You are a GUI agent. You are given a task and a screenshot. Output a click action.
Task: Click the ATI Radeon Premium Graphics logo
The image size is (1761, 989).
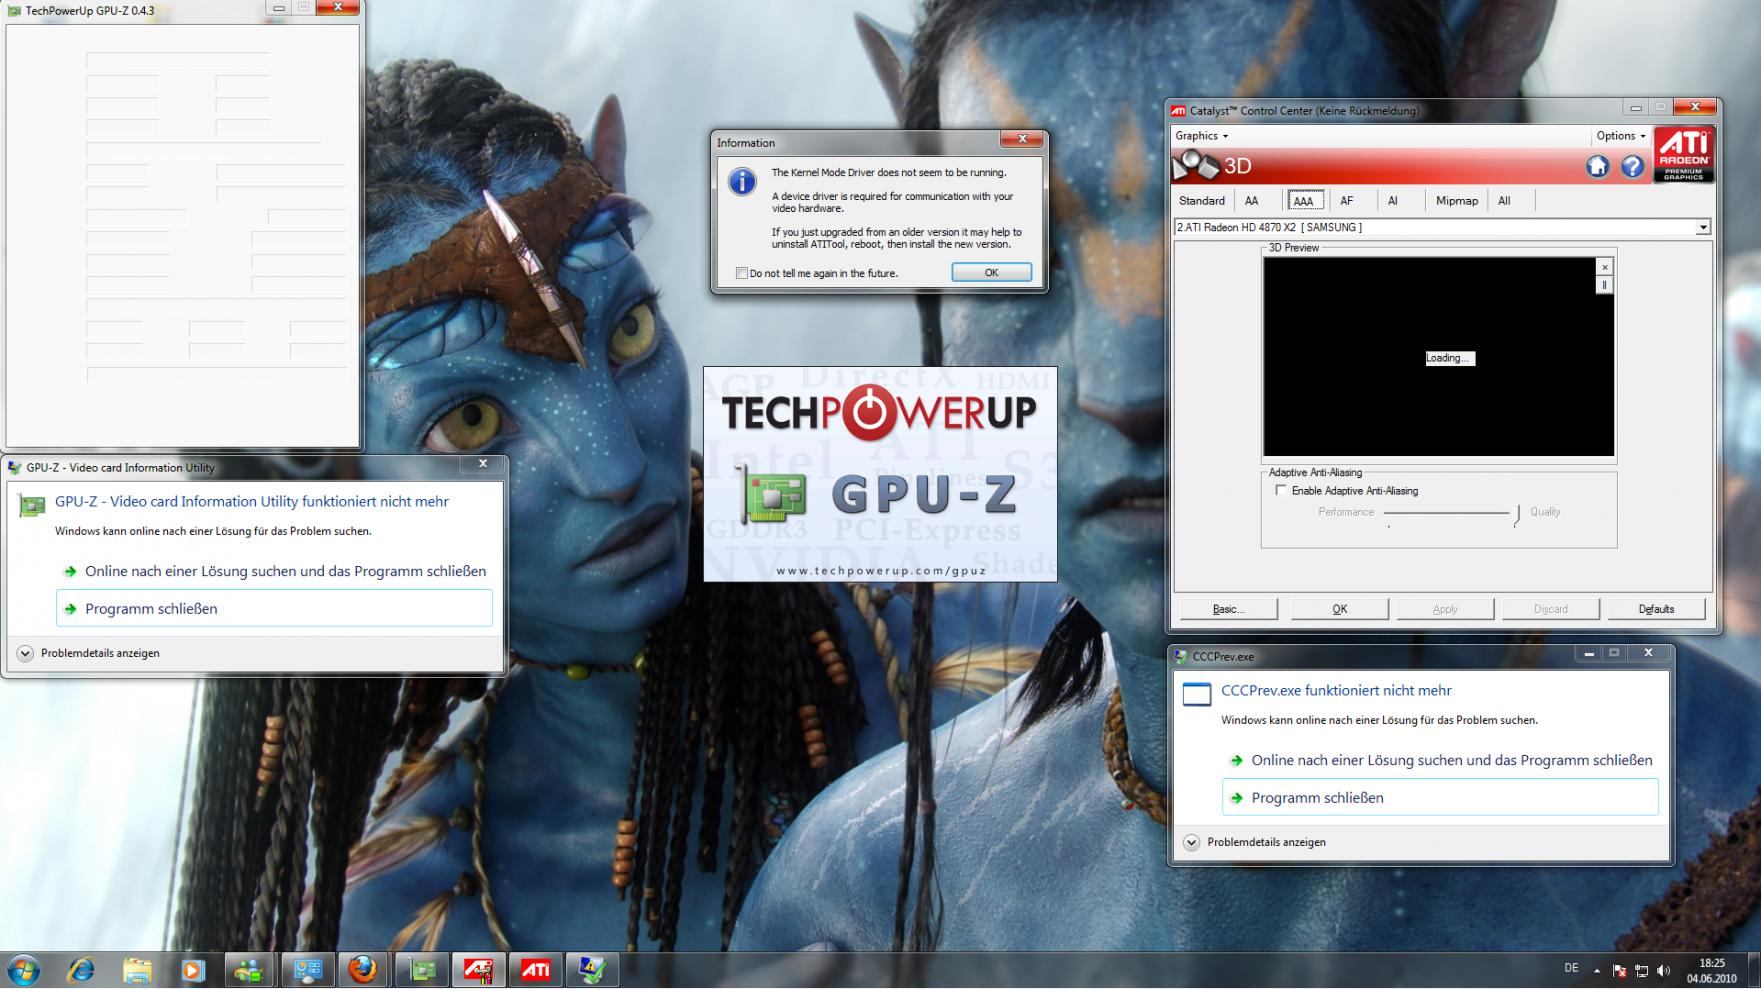tap(1684, 155)
